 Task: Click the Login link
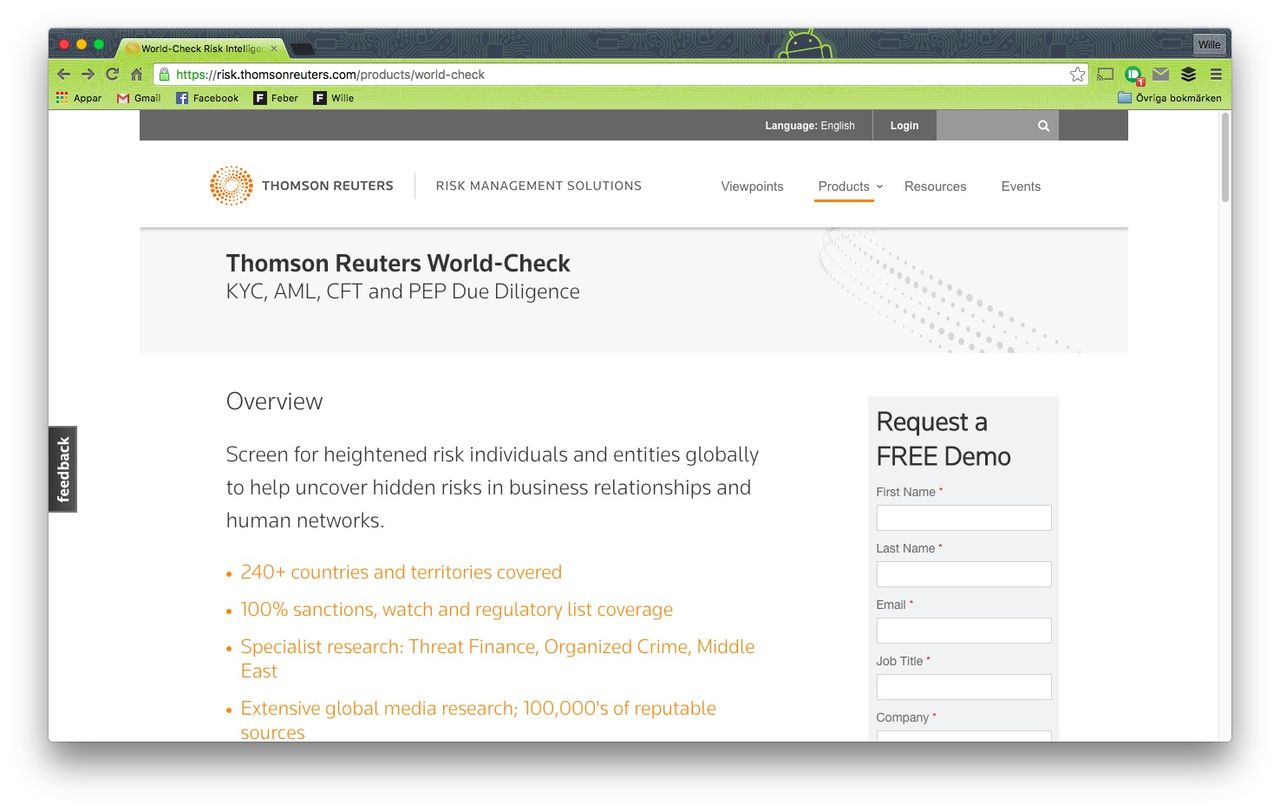tap(904, 126)
